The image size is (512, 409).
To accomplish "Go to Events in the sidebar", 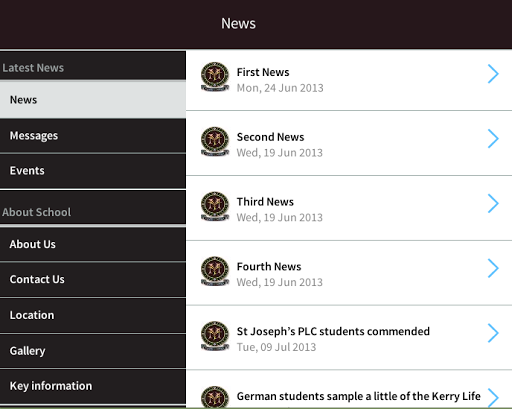I will tap(93, 171).
